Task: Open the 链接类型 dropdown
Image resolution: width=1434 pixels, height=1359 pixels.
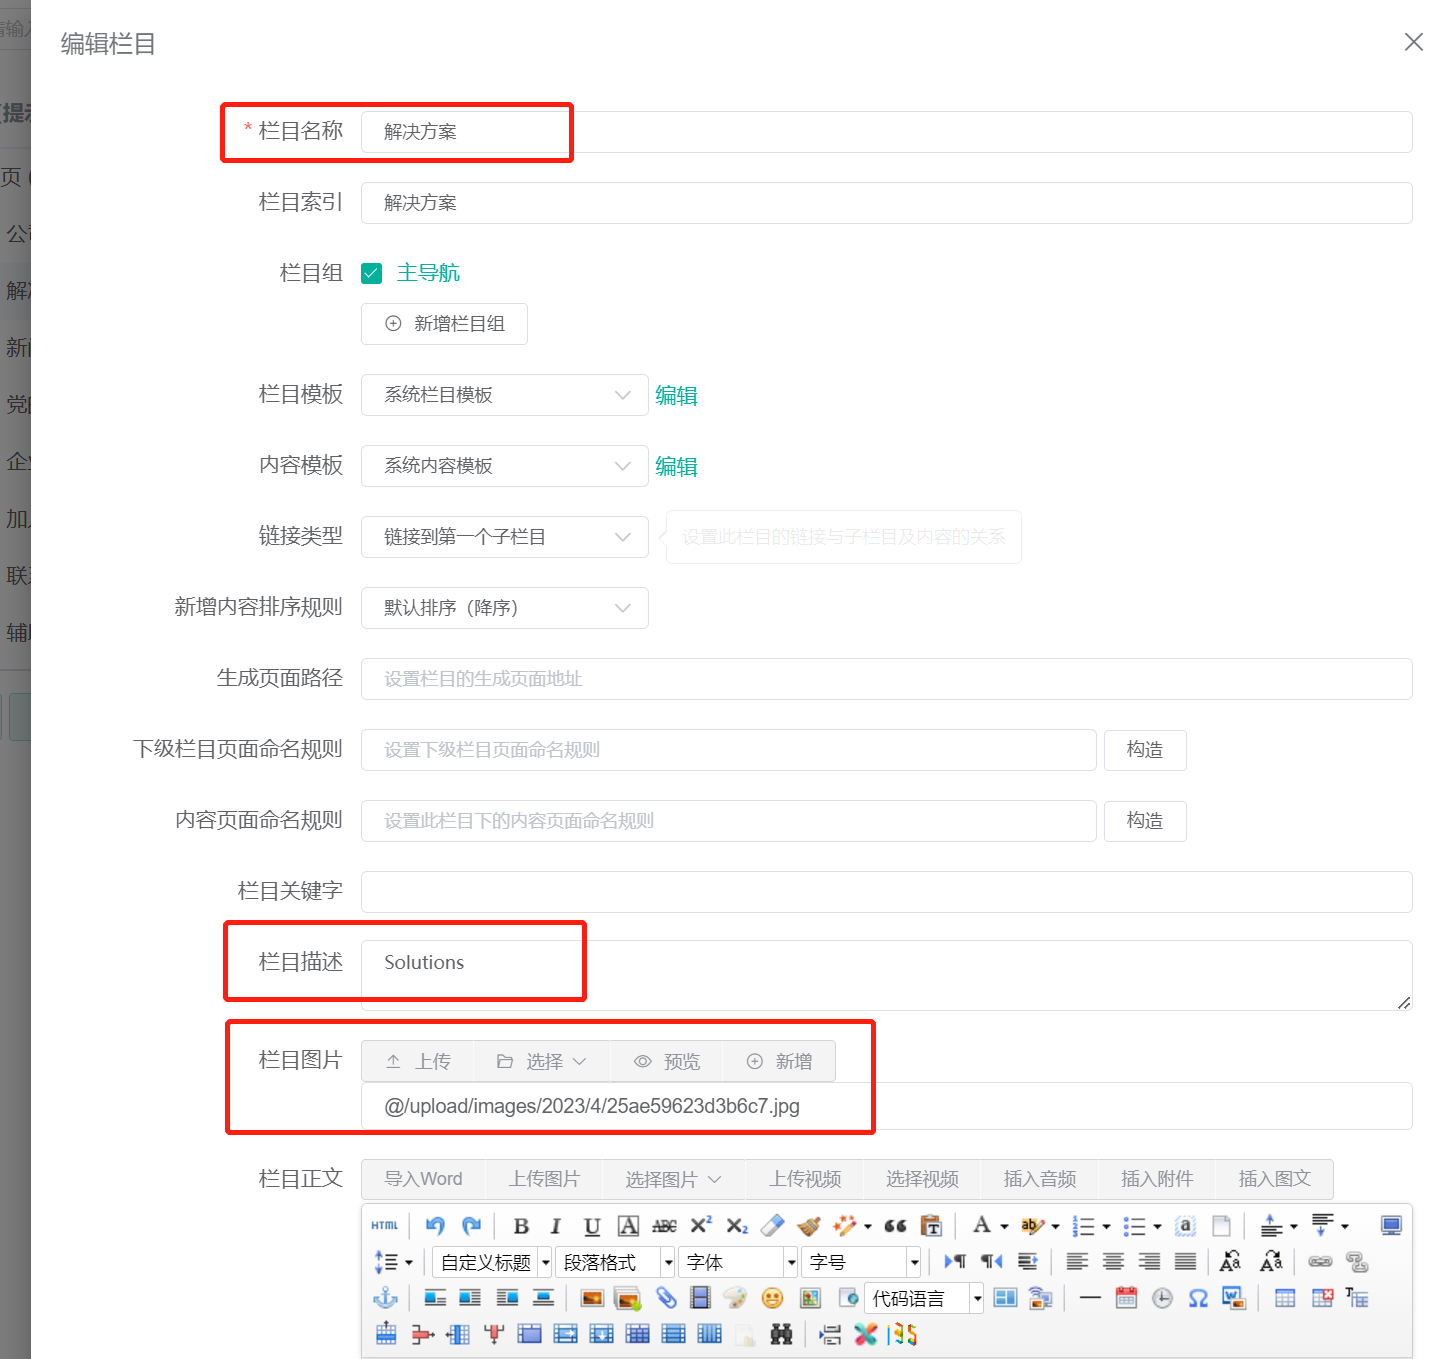Action: pyautogui.click(x=504, y=537)
